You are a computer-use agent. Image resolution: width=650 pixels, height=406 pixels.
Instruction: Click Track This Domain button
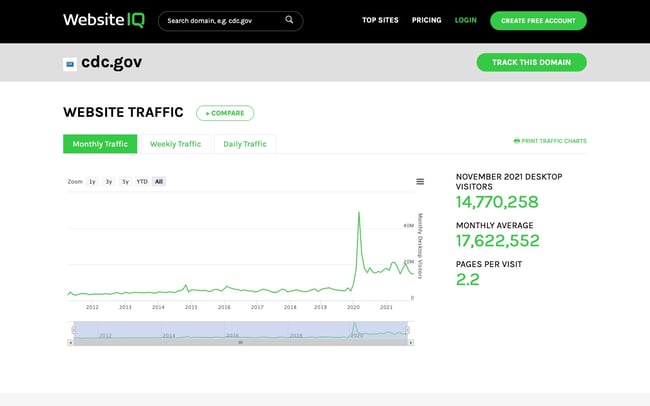[531, 62]
